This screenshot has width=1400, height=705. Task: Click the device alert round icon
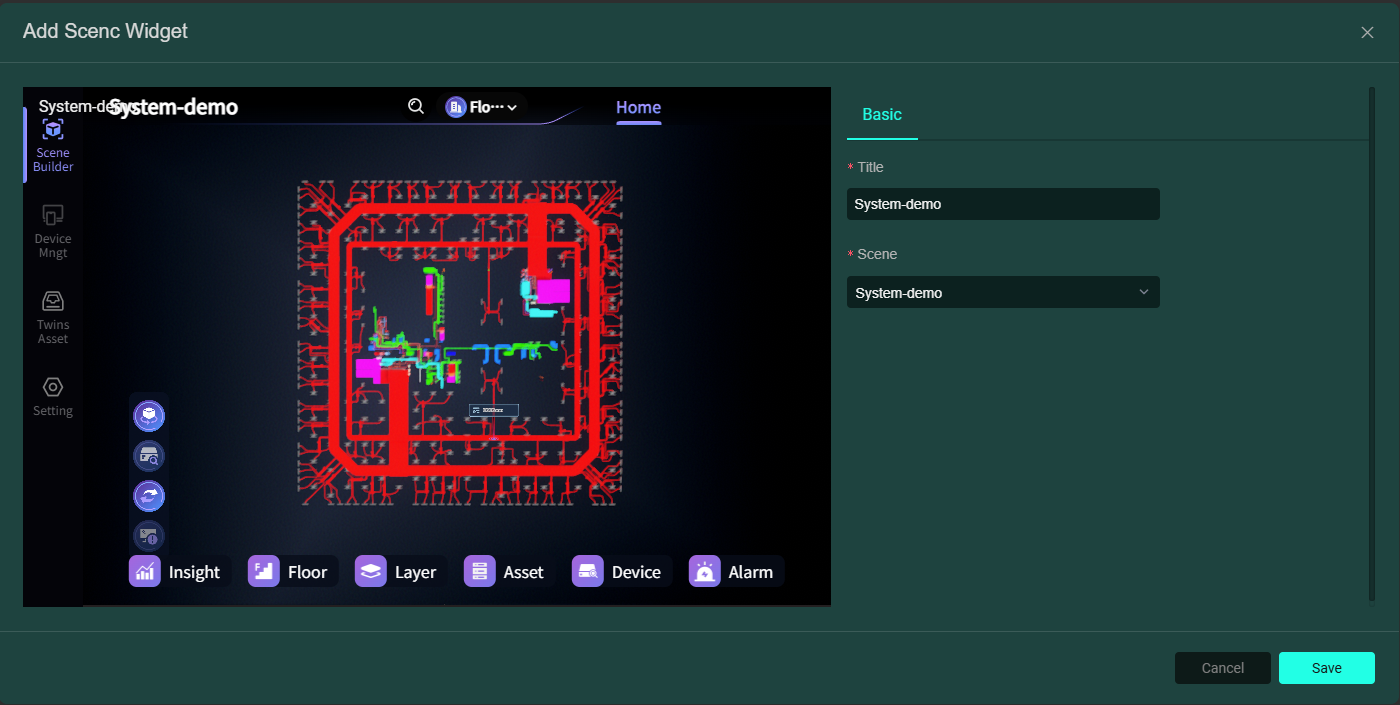pyautogui.click(x=149, y=535)
